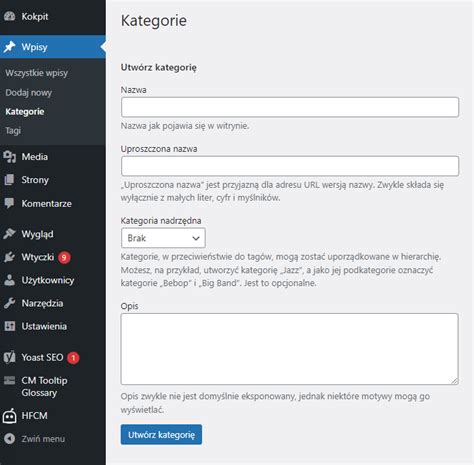Click the Kokpit dashboard icon

coord(10,16)
